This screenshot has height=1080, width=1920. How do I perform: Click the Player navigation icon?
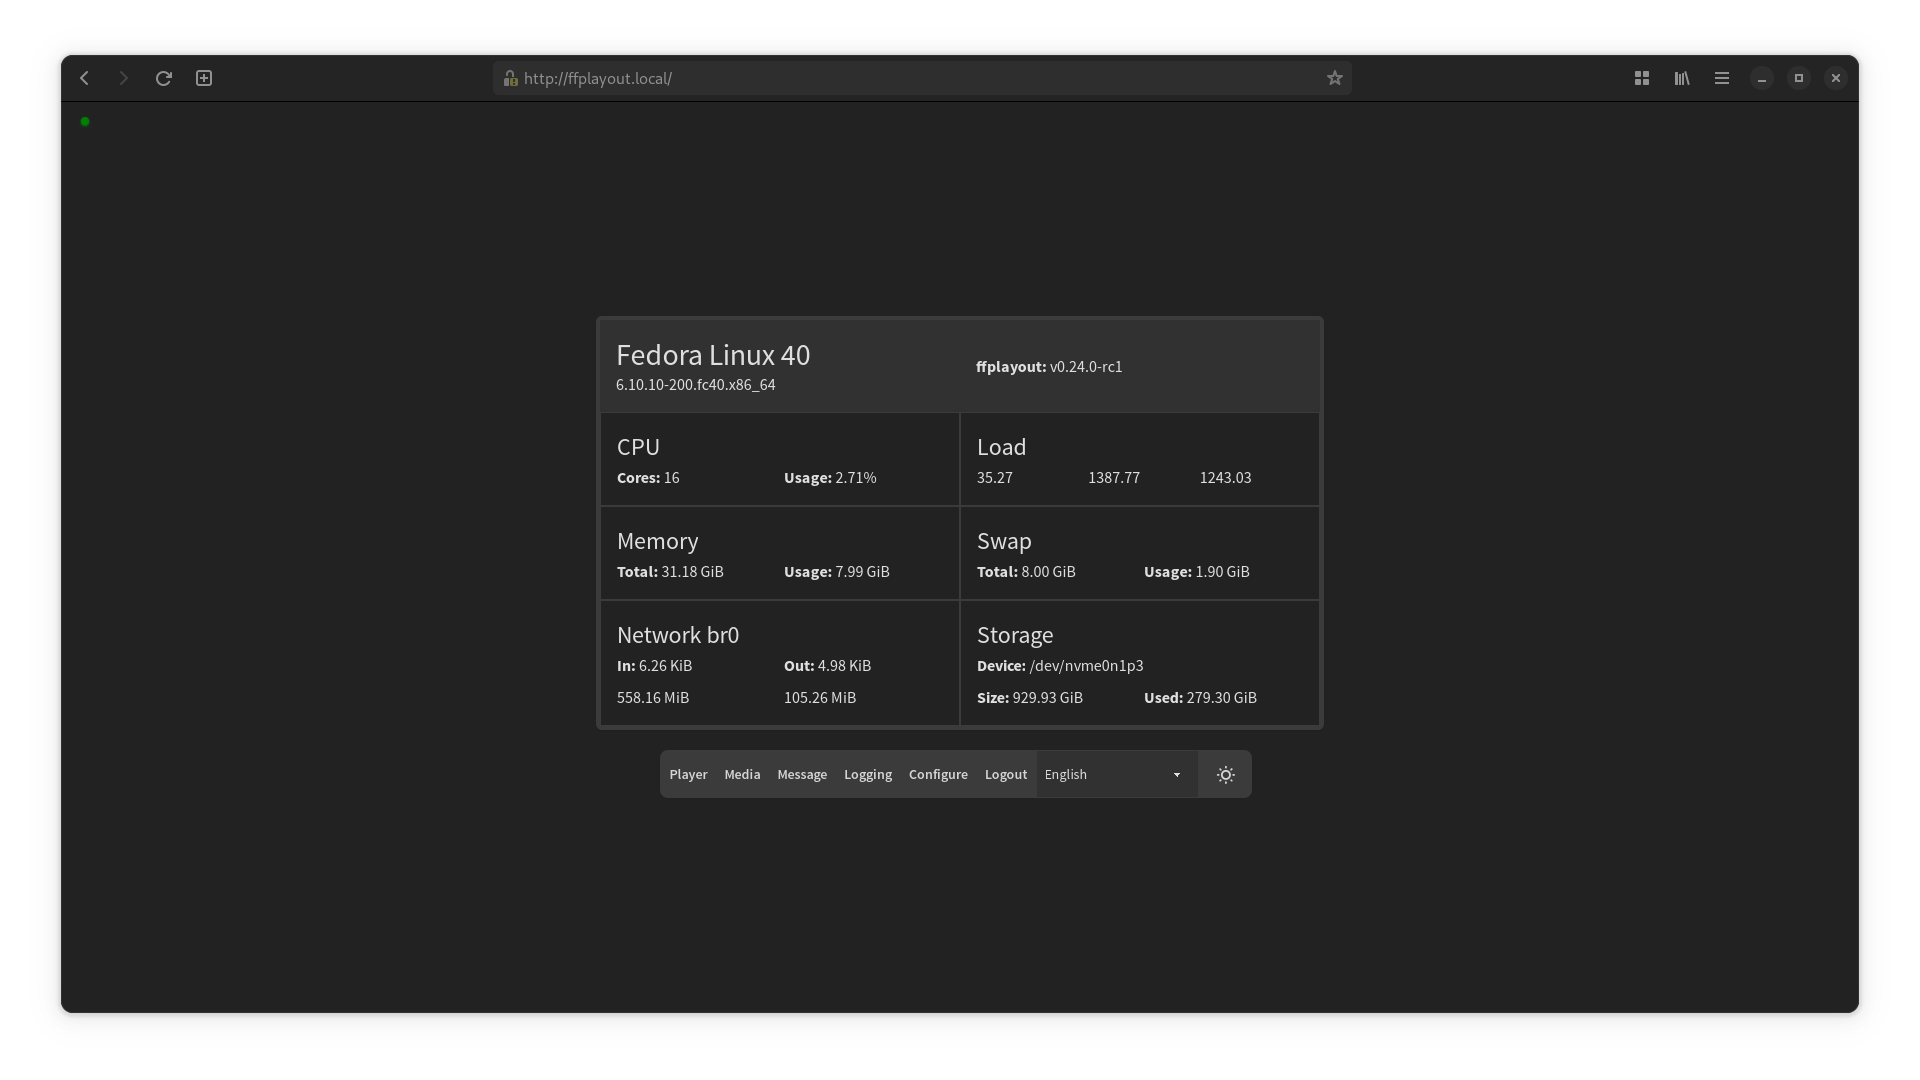tap(688, 774)
